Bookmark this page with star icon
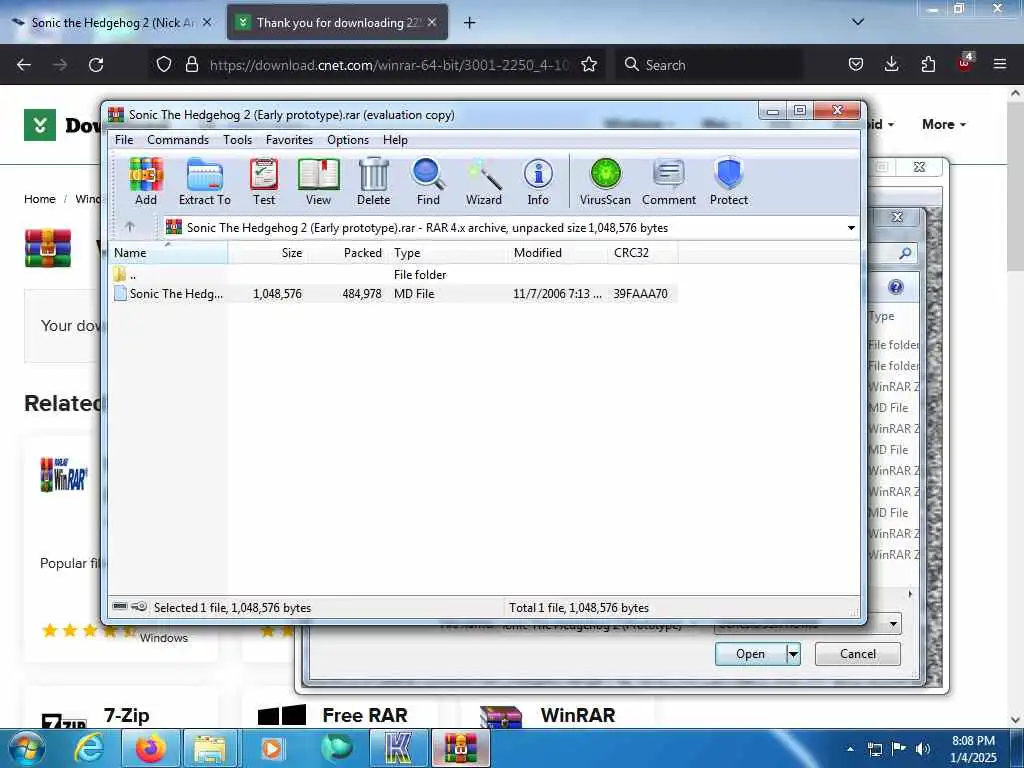 pos(589,65)
